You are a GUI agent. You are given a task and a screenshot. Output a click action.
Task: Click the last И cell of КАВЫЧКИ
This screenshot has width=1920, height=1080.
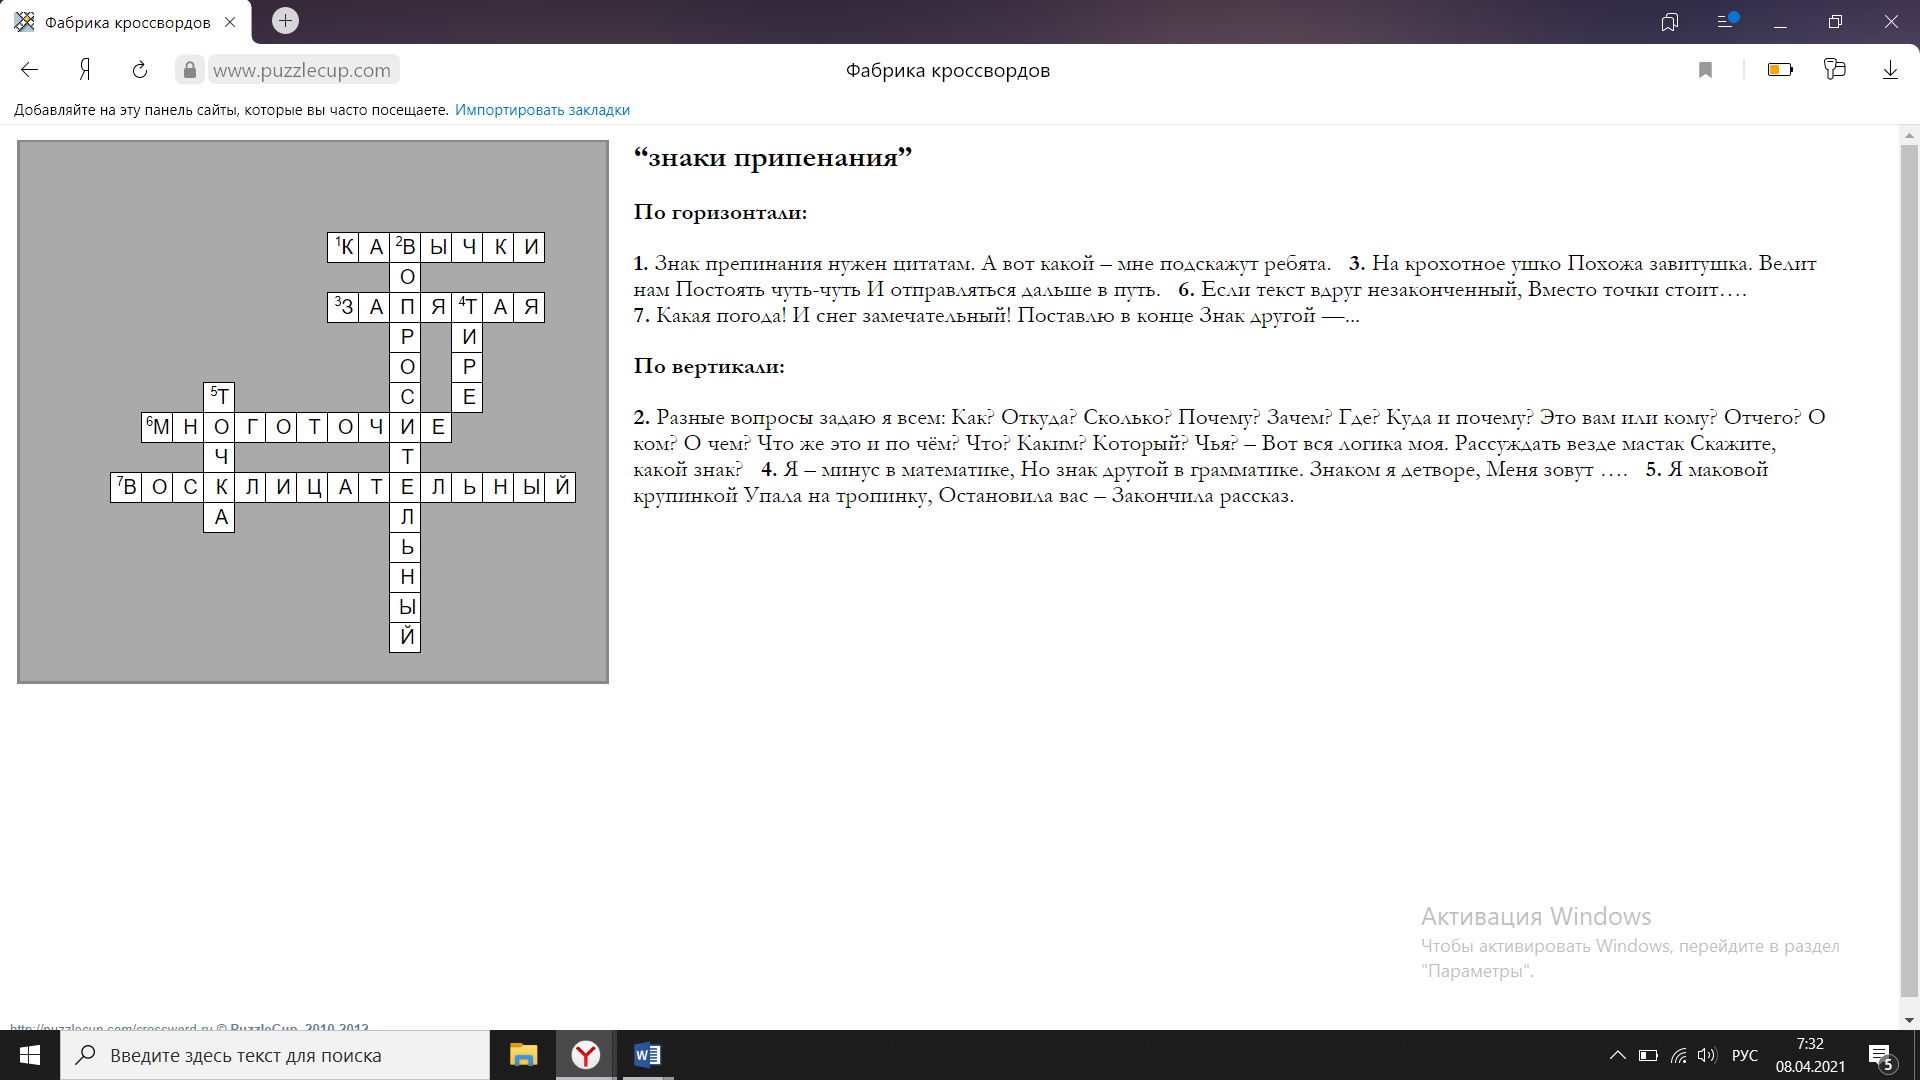pos(529,248)
